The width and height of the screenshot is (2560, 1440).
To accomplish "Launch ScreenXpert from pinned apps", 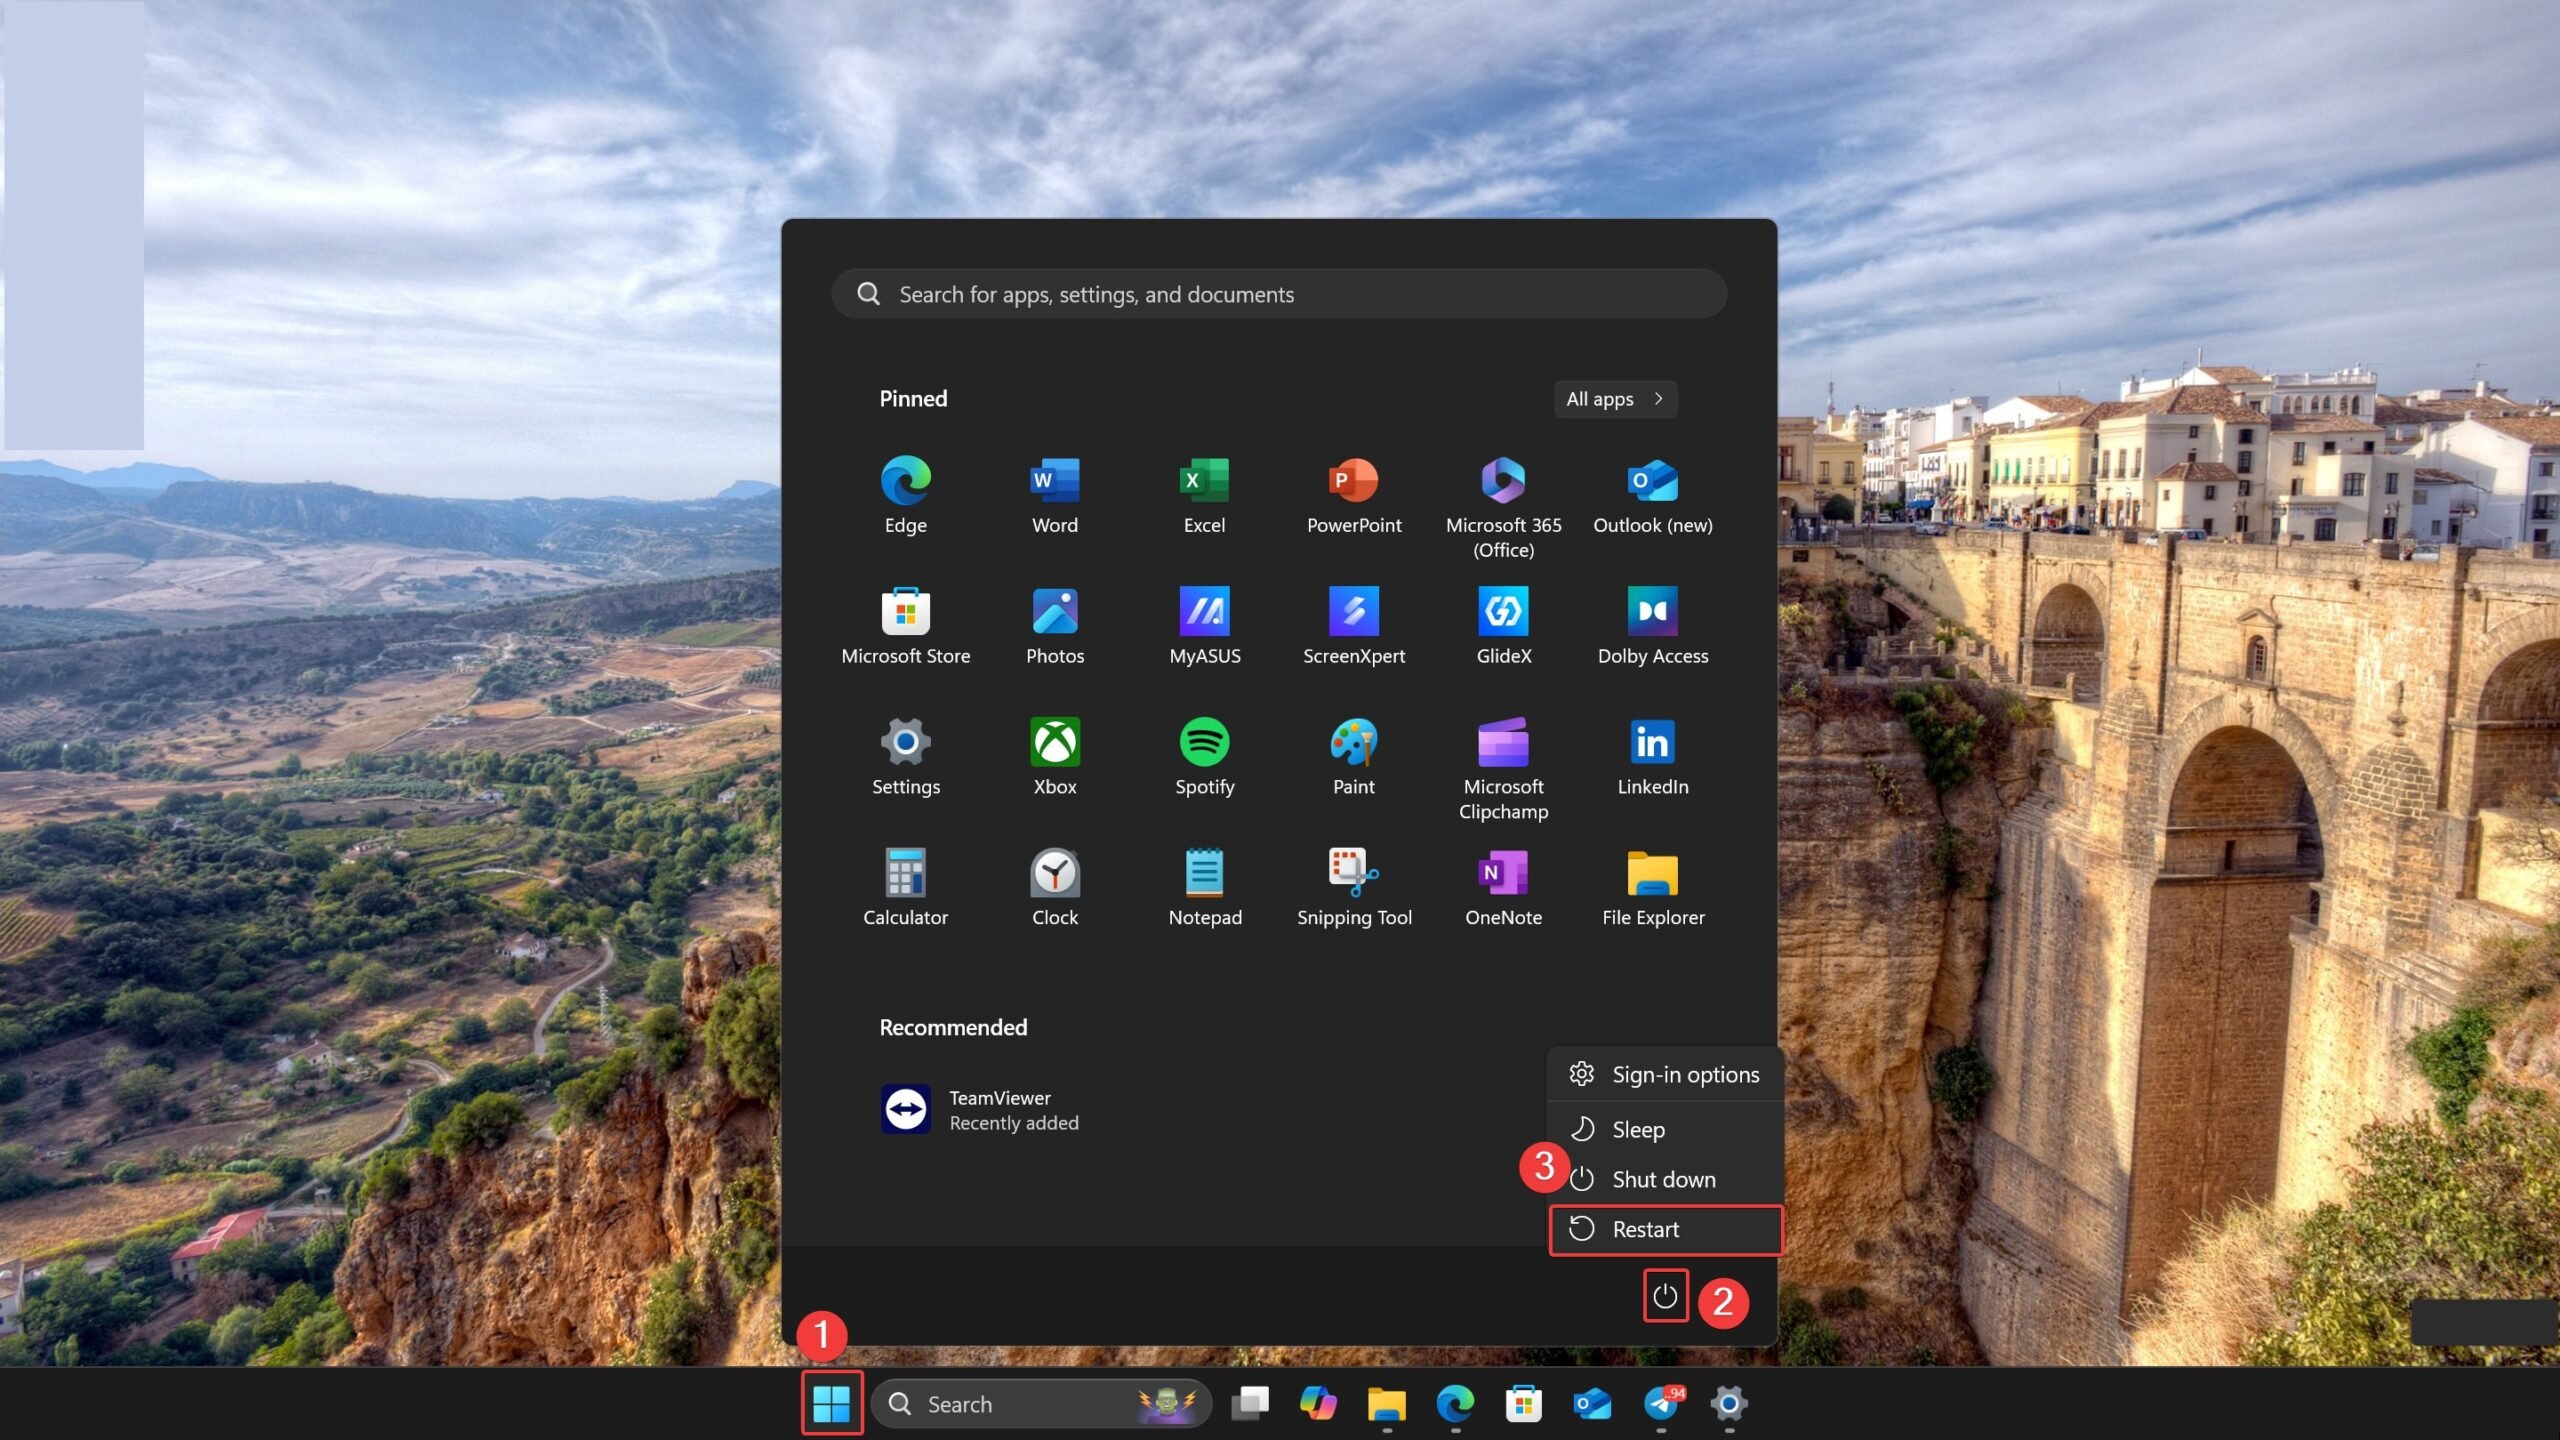I will point(1354,627).
